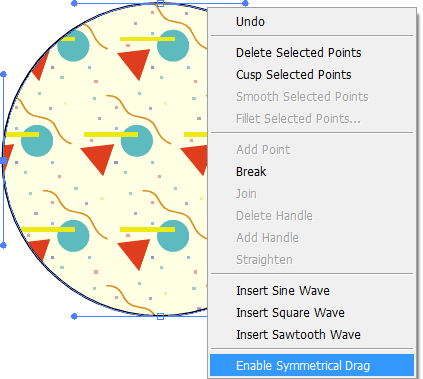Select the filled blue node on circle's left edge

point(3,161)
